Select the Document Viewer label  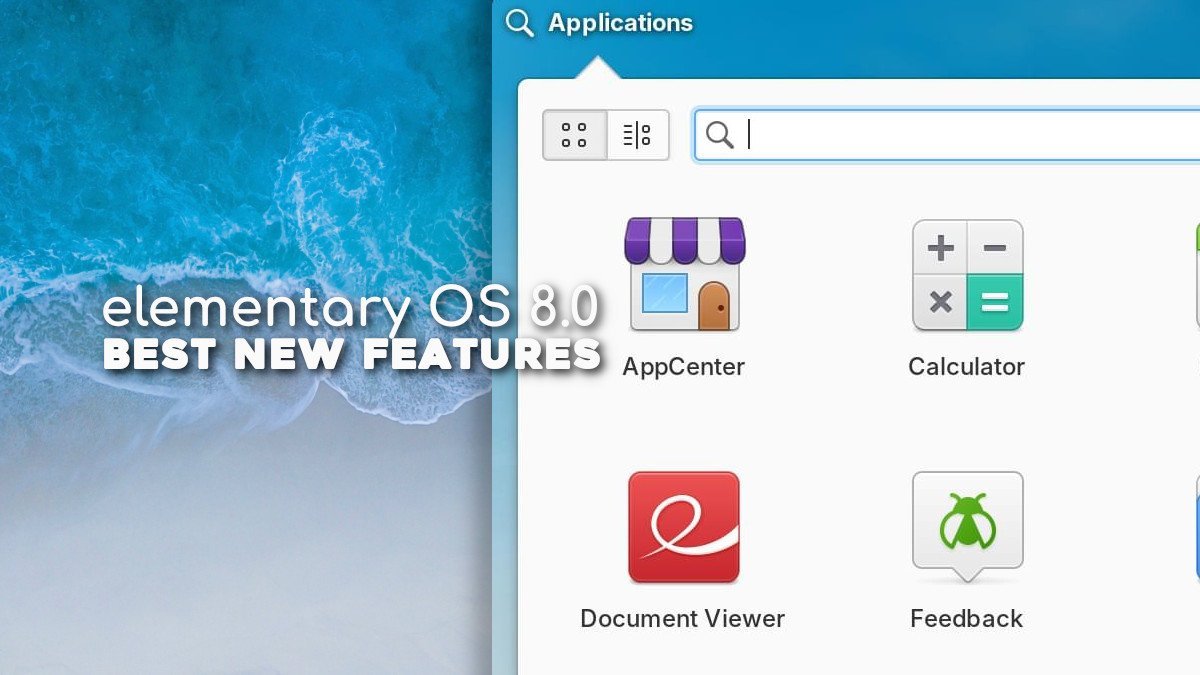(683, 618)
